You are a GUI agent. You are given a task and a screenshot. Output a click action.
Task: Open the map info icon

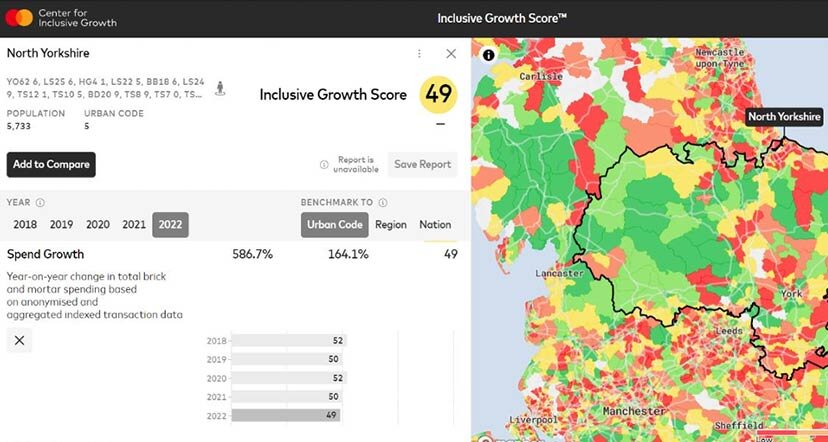click(489, 55)
